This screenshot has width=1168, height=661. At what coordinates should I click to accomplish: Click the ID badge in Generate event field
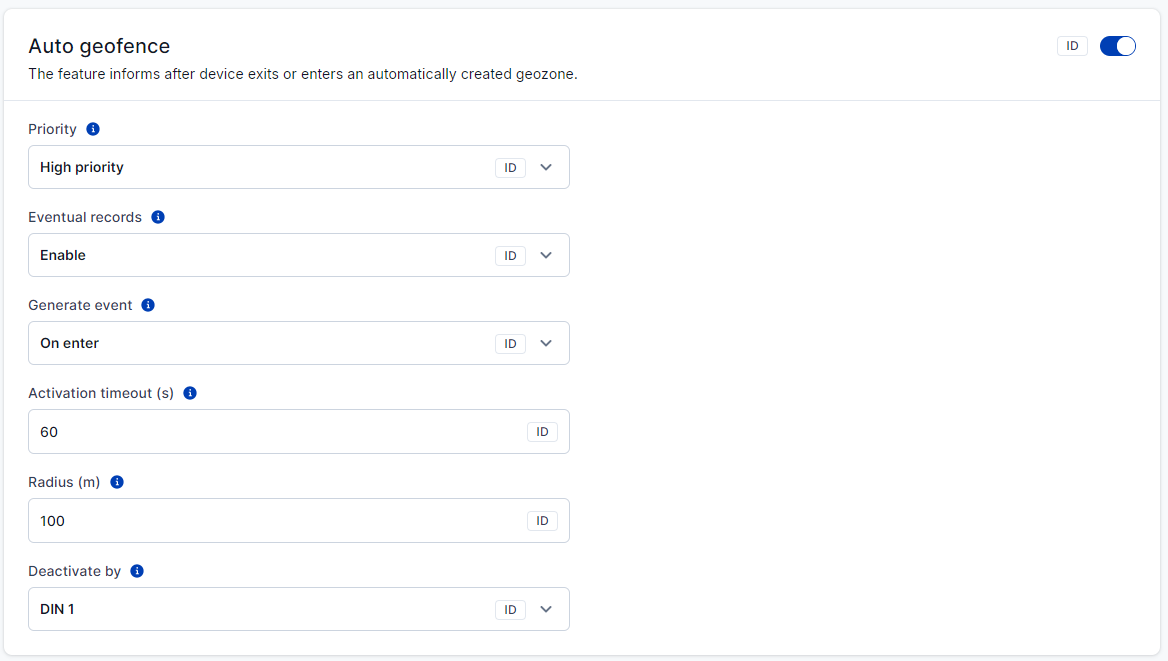[510, 344]
